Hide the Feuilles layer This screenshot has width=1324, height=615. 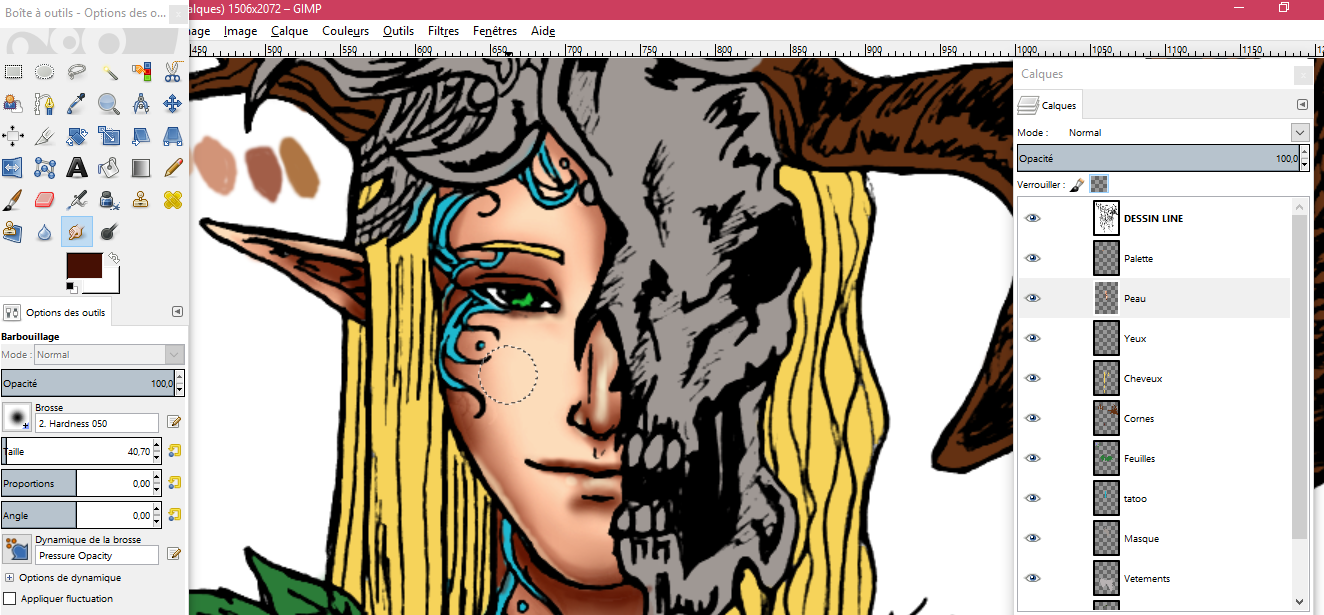(1033, 458)
